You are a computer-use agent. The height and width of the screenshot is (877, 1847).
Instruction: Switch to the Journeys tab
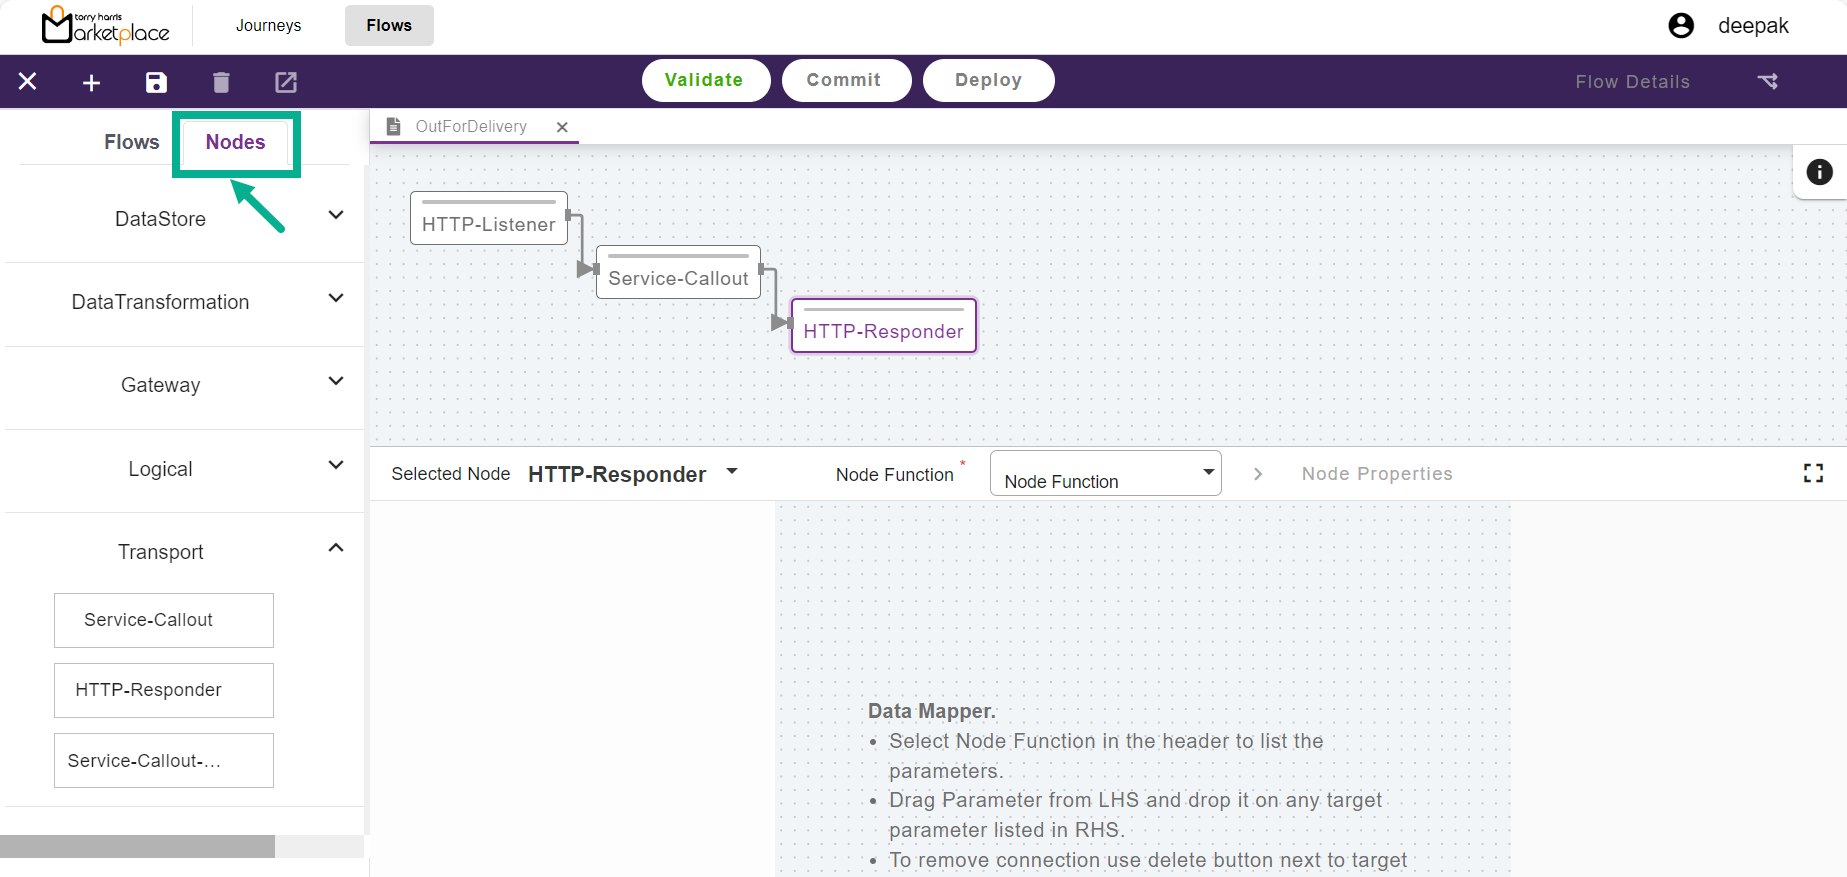pyautogui.click(x=268, y=26)
